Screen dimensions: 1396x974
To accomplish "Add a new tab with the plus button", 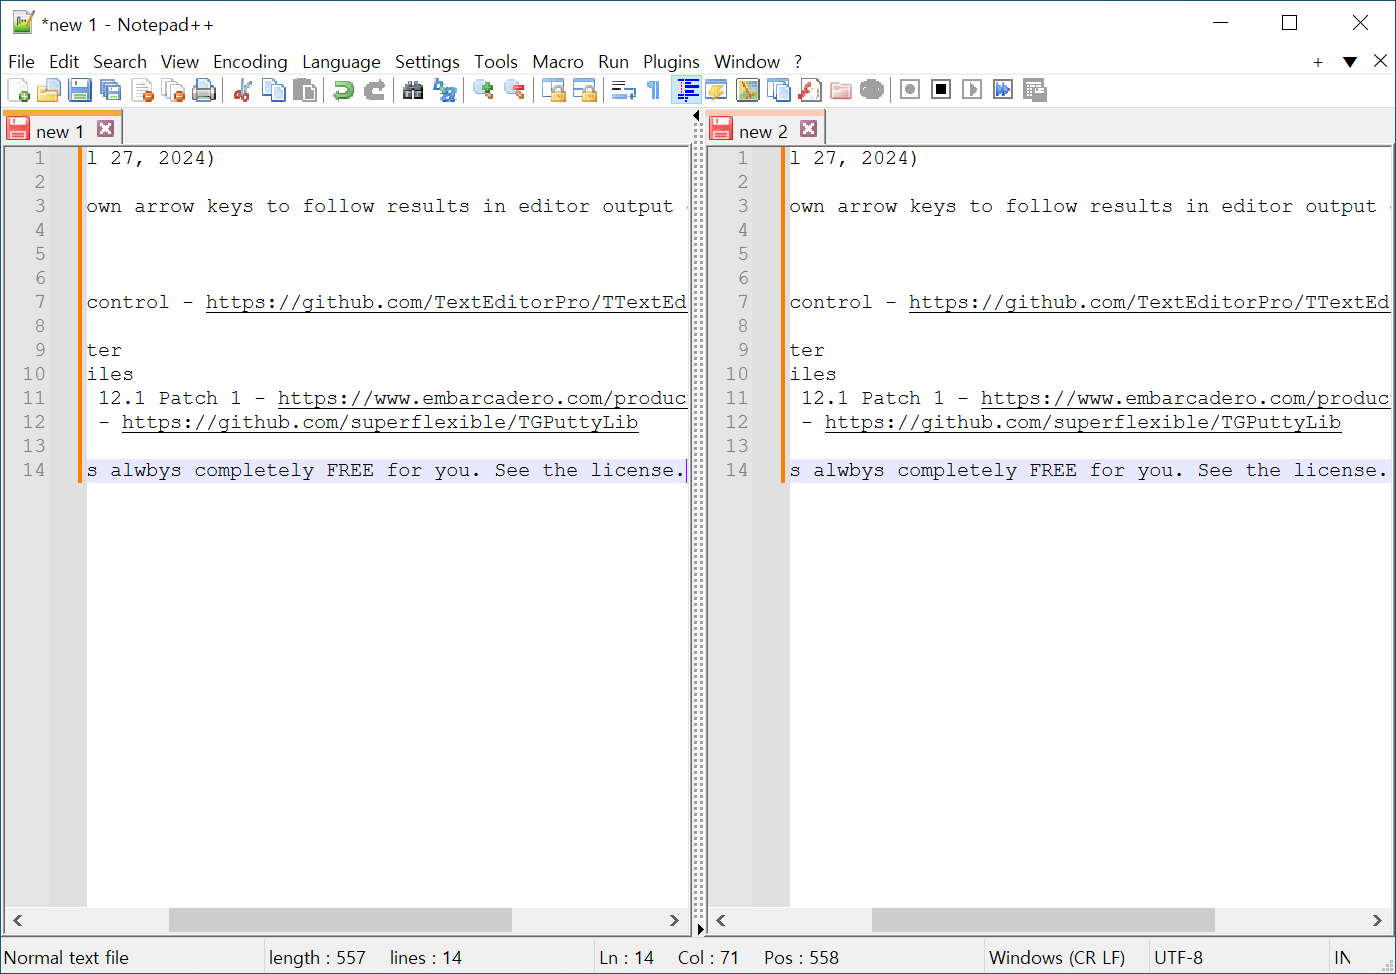I will point(1318,62).
